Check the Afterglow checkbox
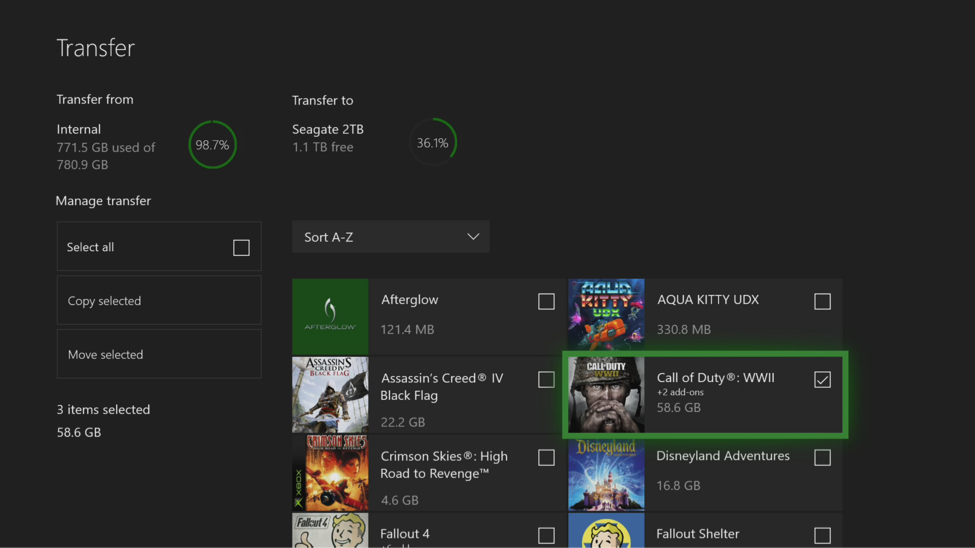Screen dimensions: 975x548 (x=546, y=302)
